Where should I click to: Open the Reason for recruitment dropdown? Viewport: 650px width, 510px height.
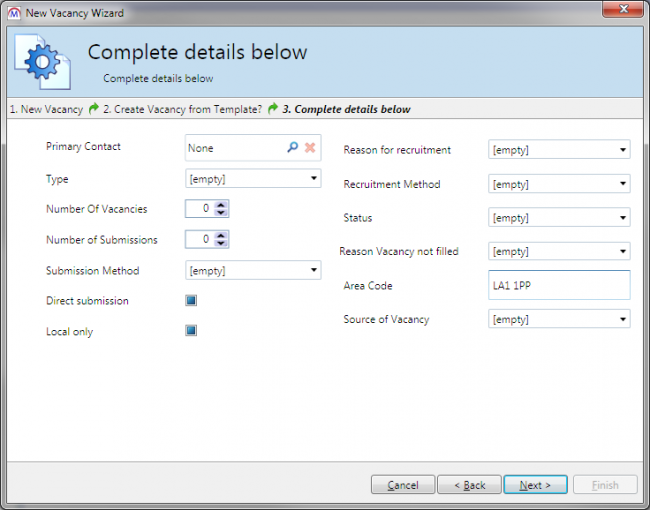pos(623,150)
